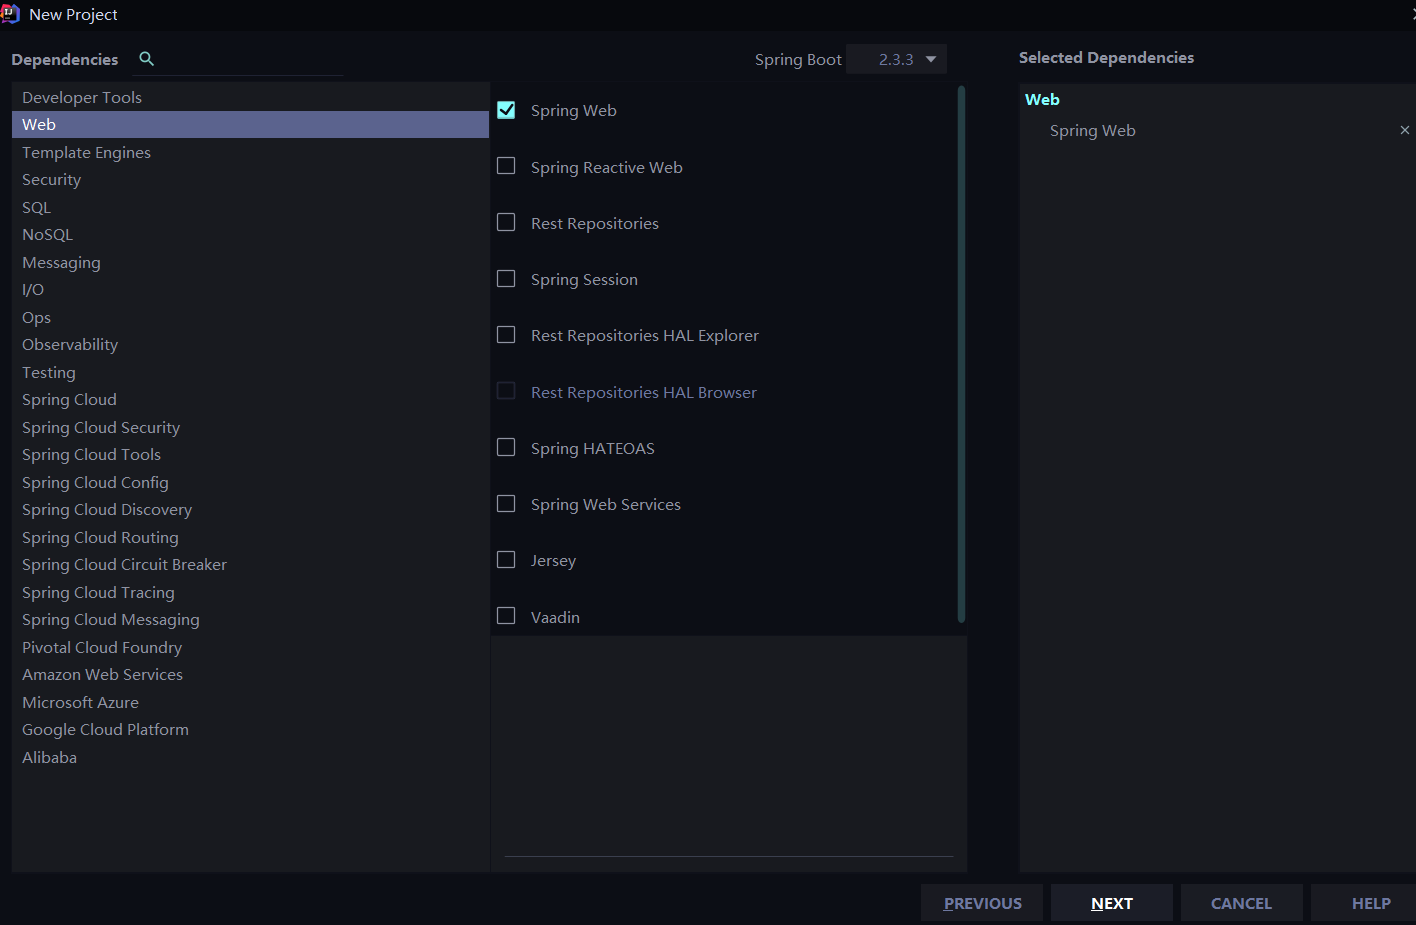The width and height of the screenshot is (1416, 925).
Task: Click the Next button
Action: click(x=1112, y=903)
